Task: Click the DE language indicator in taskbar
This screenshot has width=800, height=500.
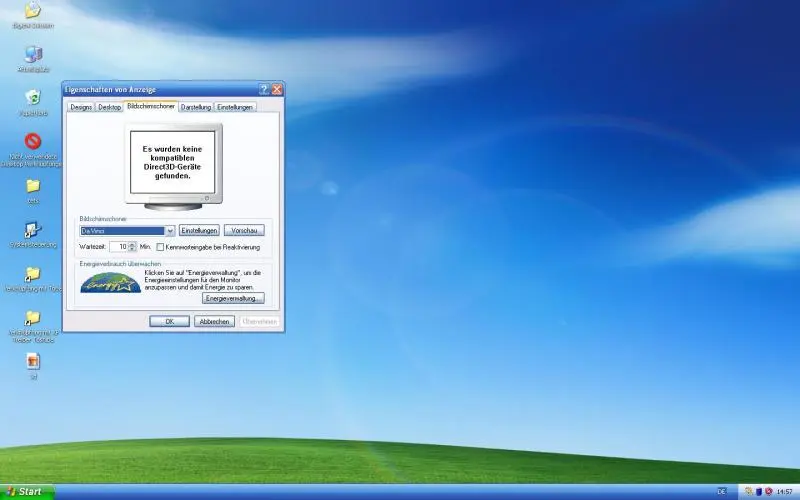Action: pos(722,491)
